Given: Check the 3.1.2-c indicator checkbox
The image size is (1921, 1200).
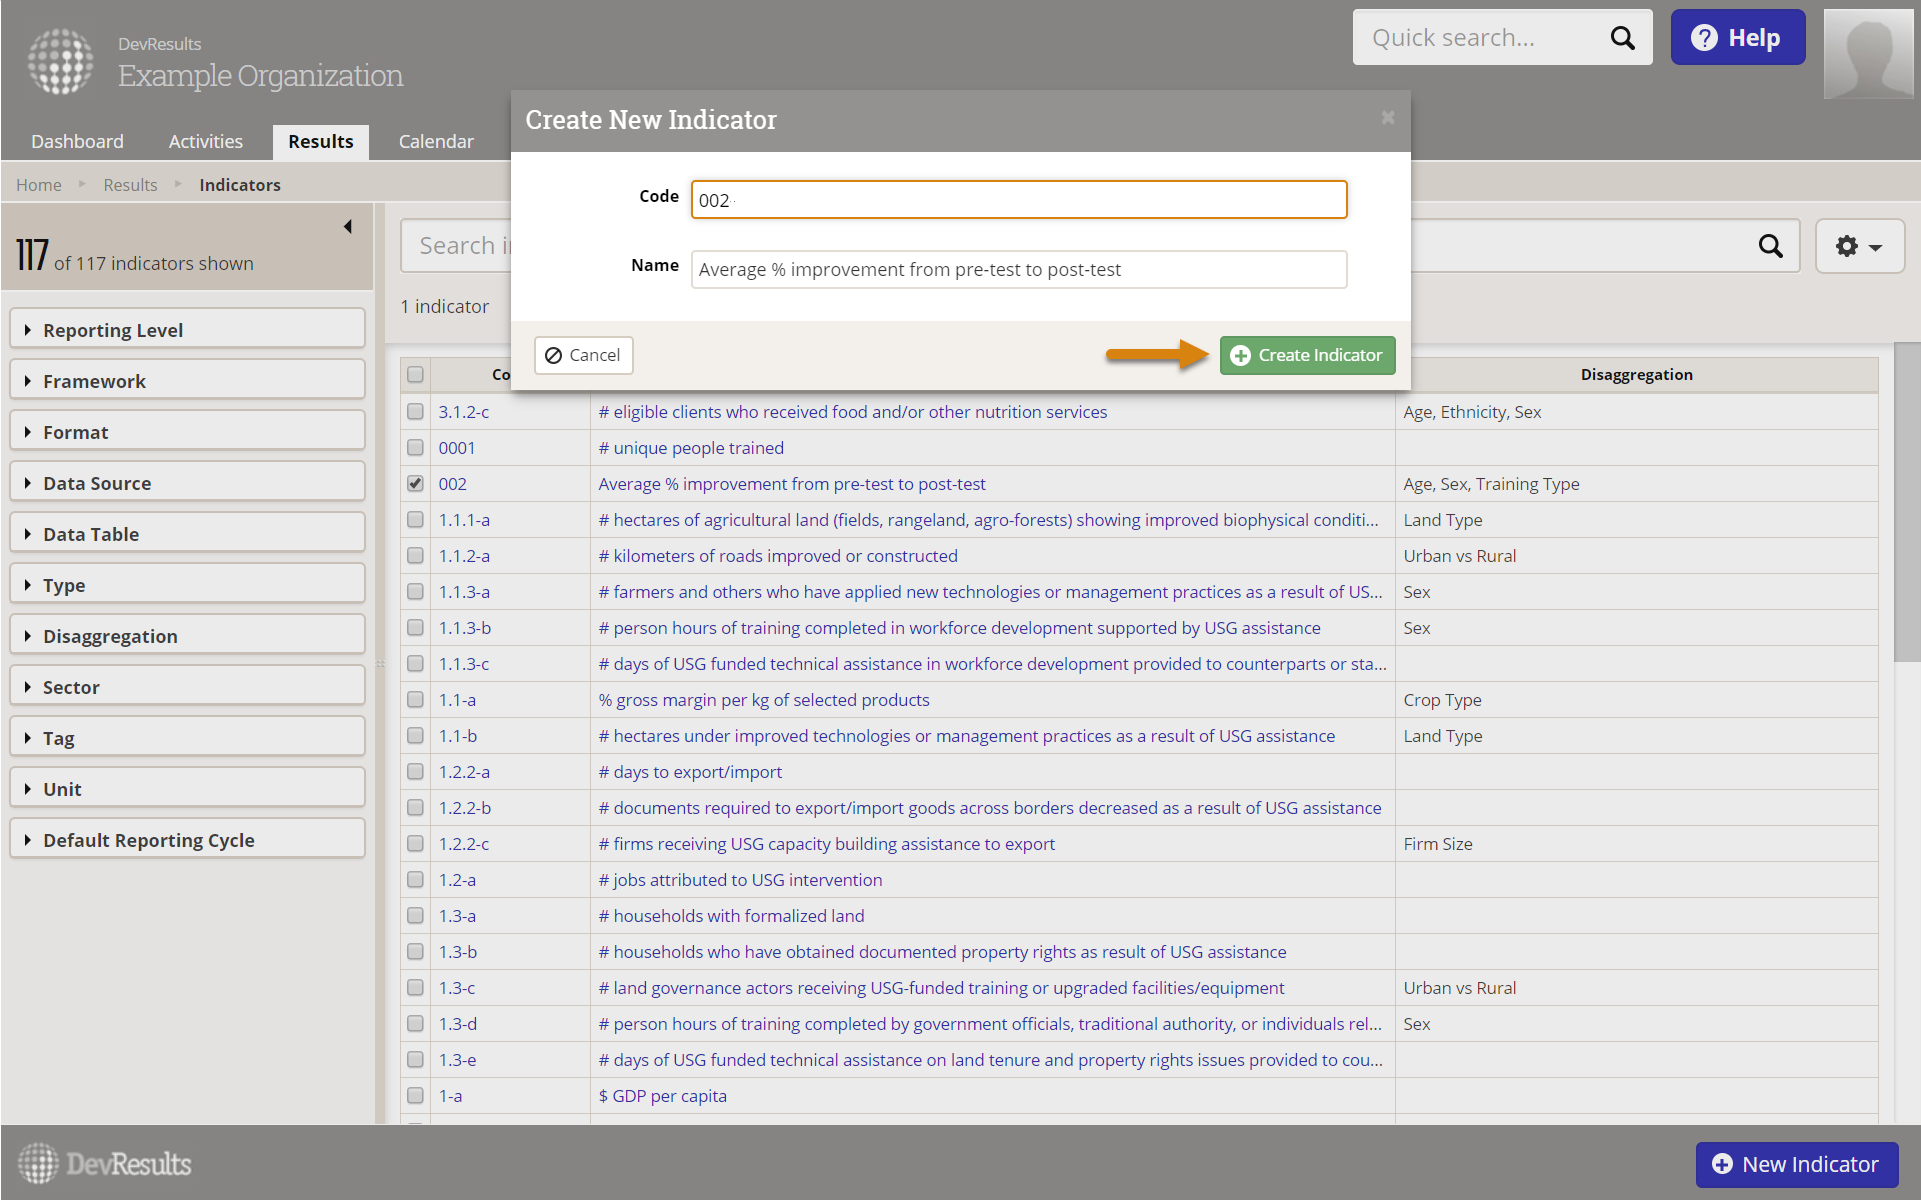Looking at the screenshot, I should [x=415, y=412].
